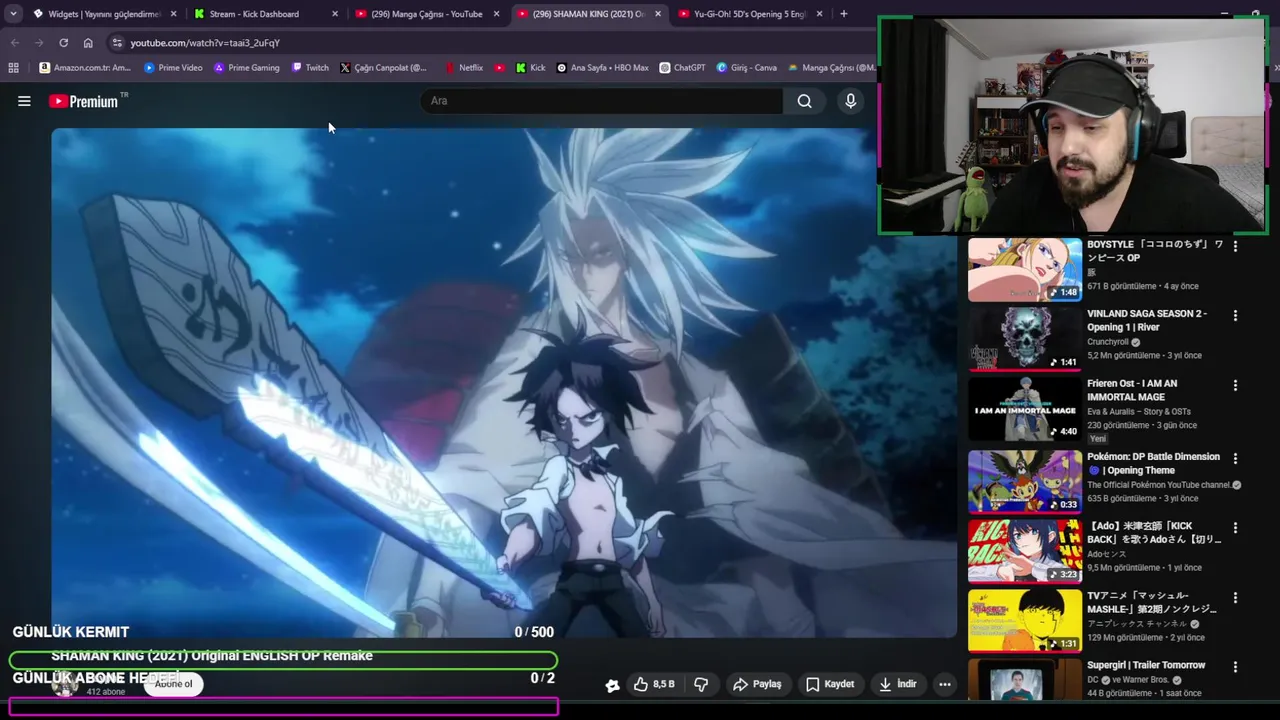This screenshot has width=1280, height=720.
Task: Open a new browser tab
Action: coord(844,14)
